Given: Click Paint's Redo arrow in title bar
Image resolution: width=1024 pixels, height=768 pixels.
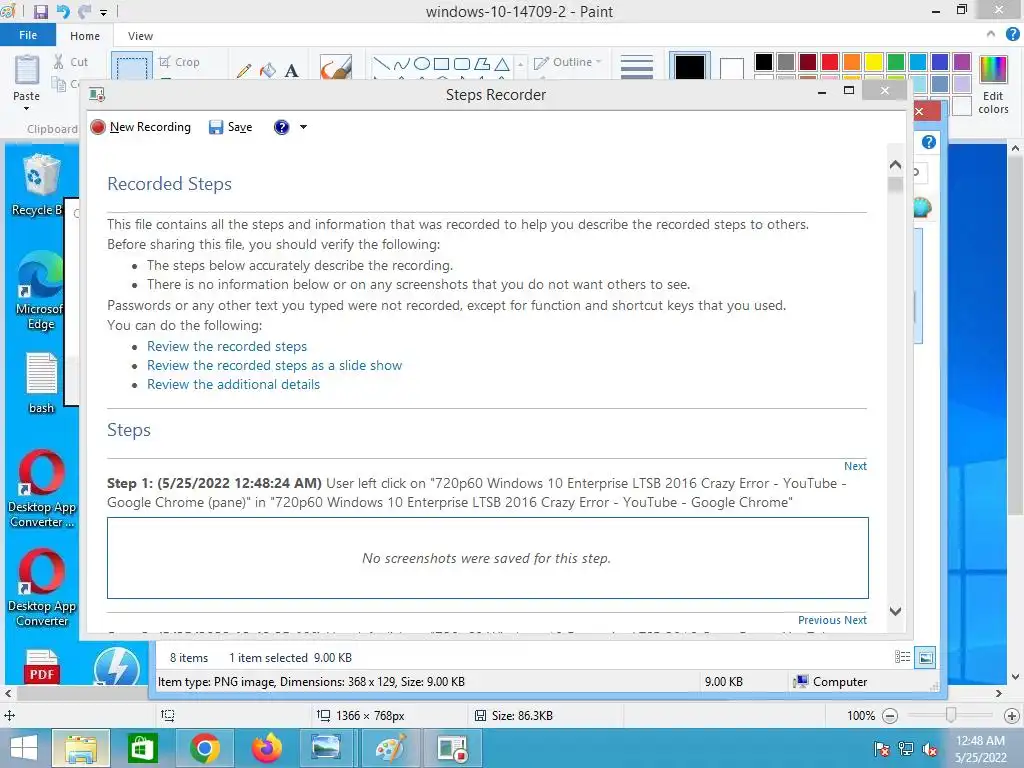Looking at the screenshot, I should pyautogui.click(x=84, y=12).
